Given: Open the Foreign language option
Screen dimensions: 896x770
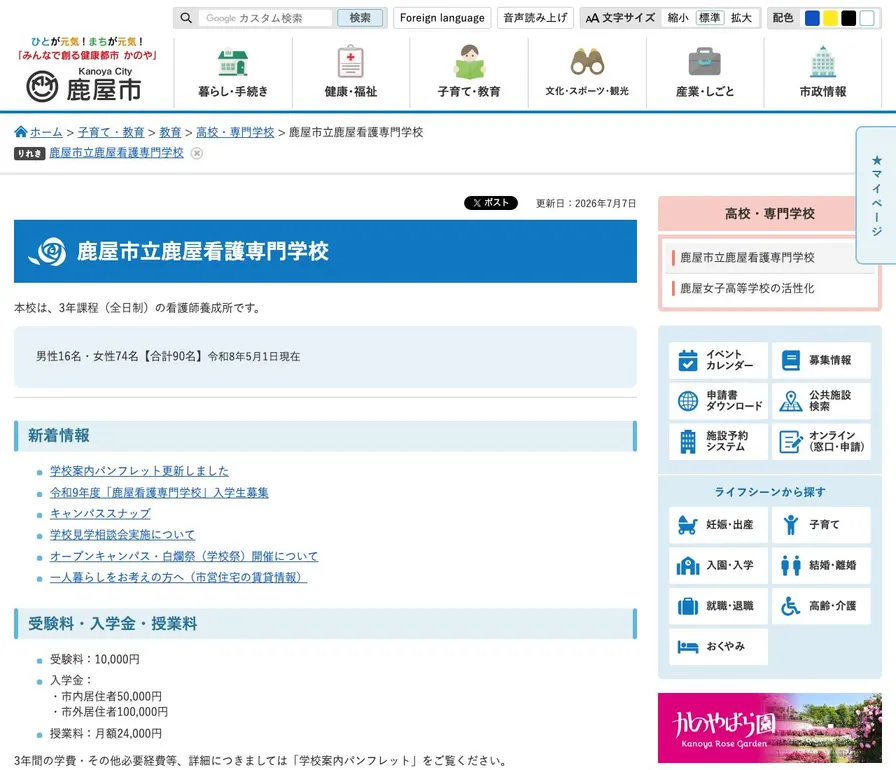Looking at the screenshot, I should (x=442, y=18).
